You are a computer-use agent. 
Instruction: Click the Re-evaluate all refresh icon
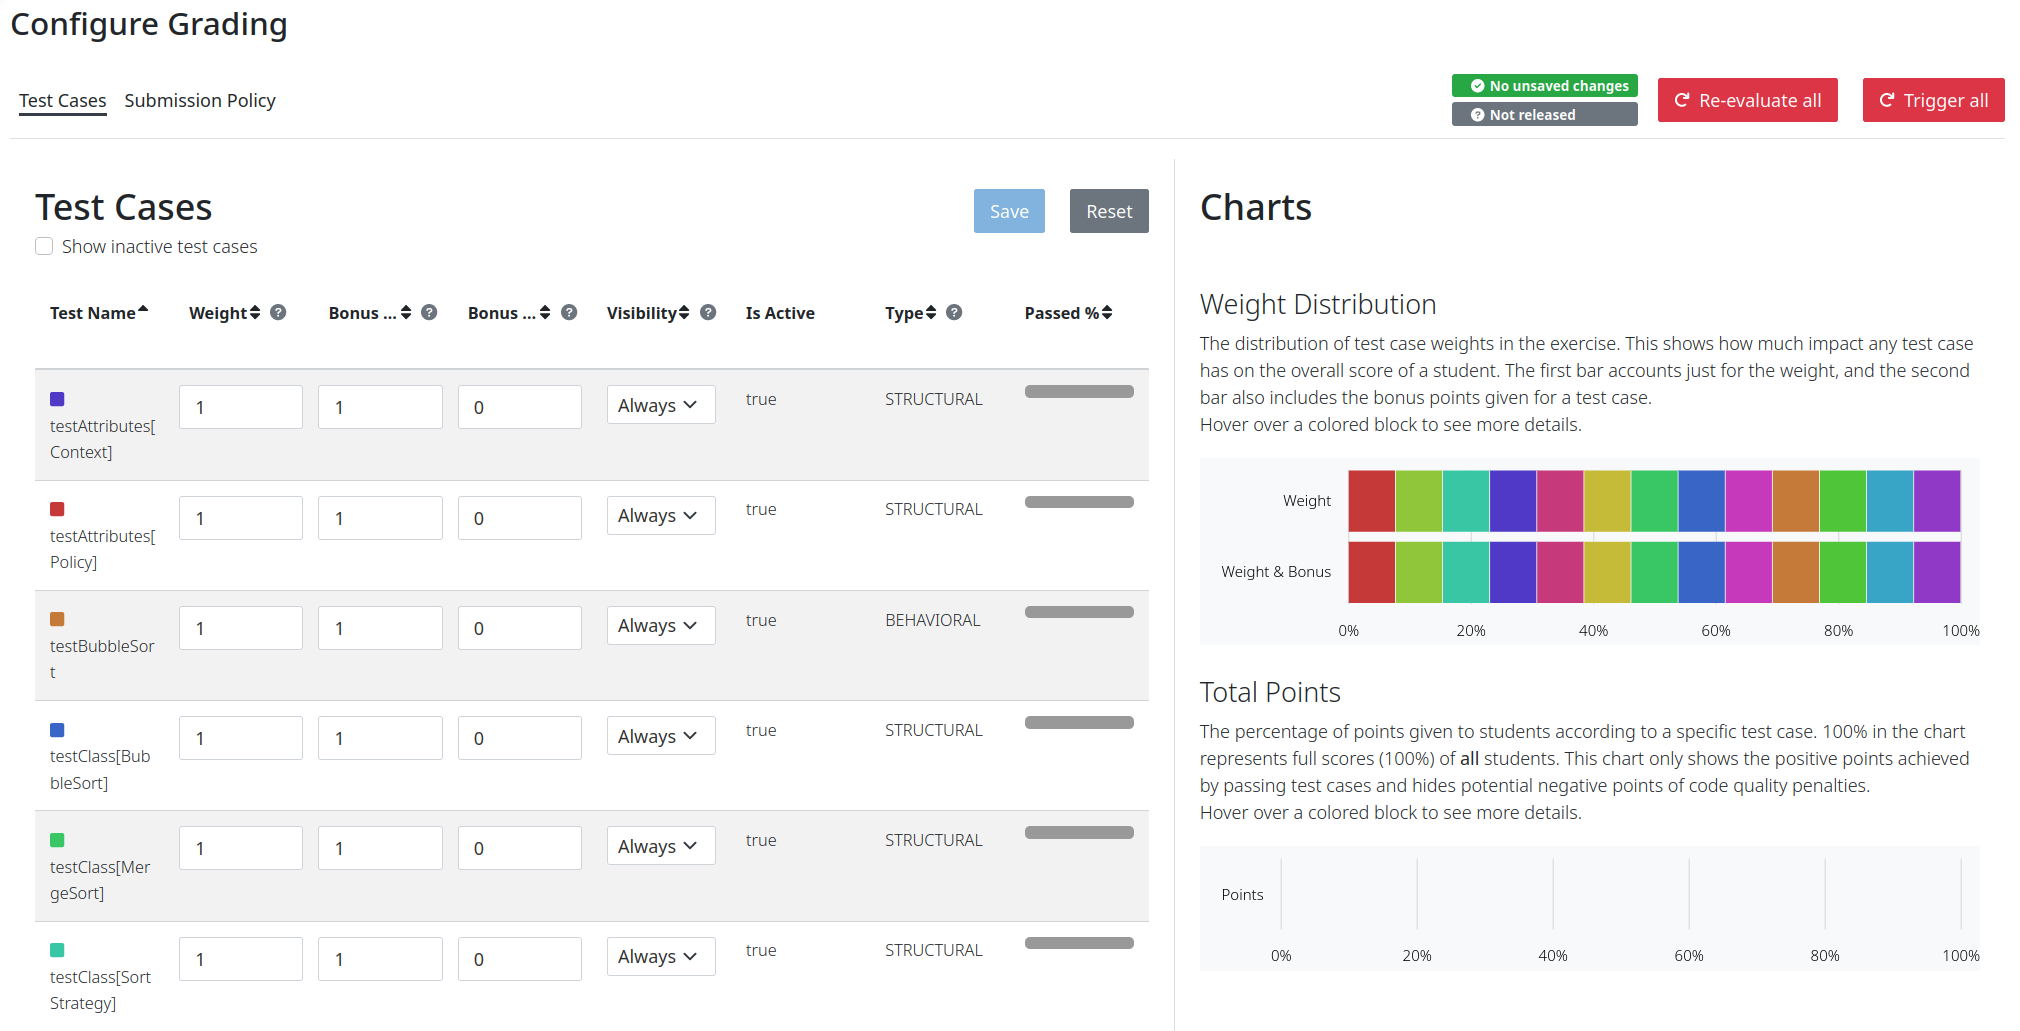tap(1683, 100)
